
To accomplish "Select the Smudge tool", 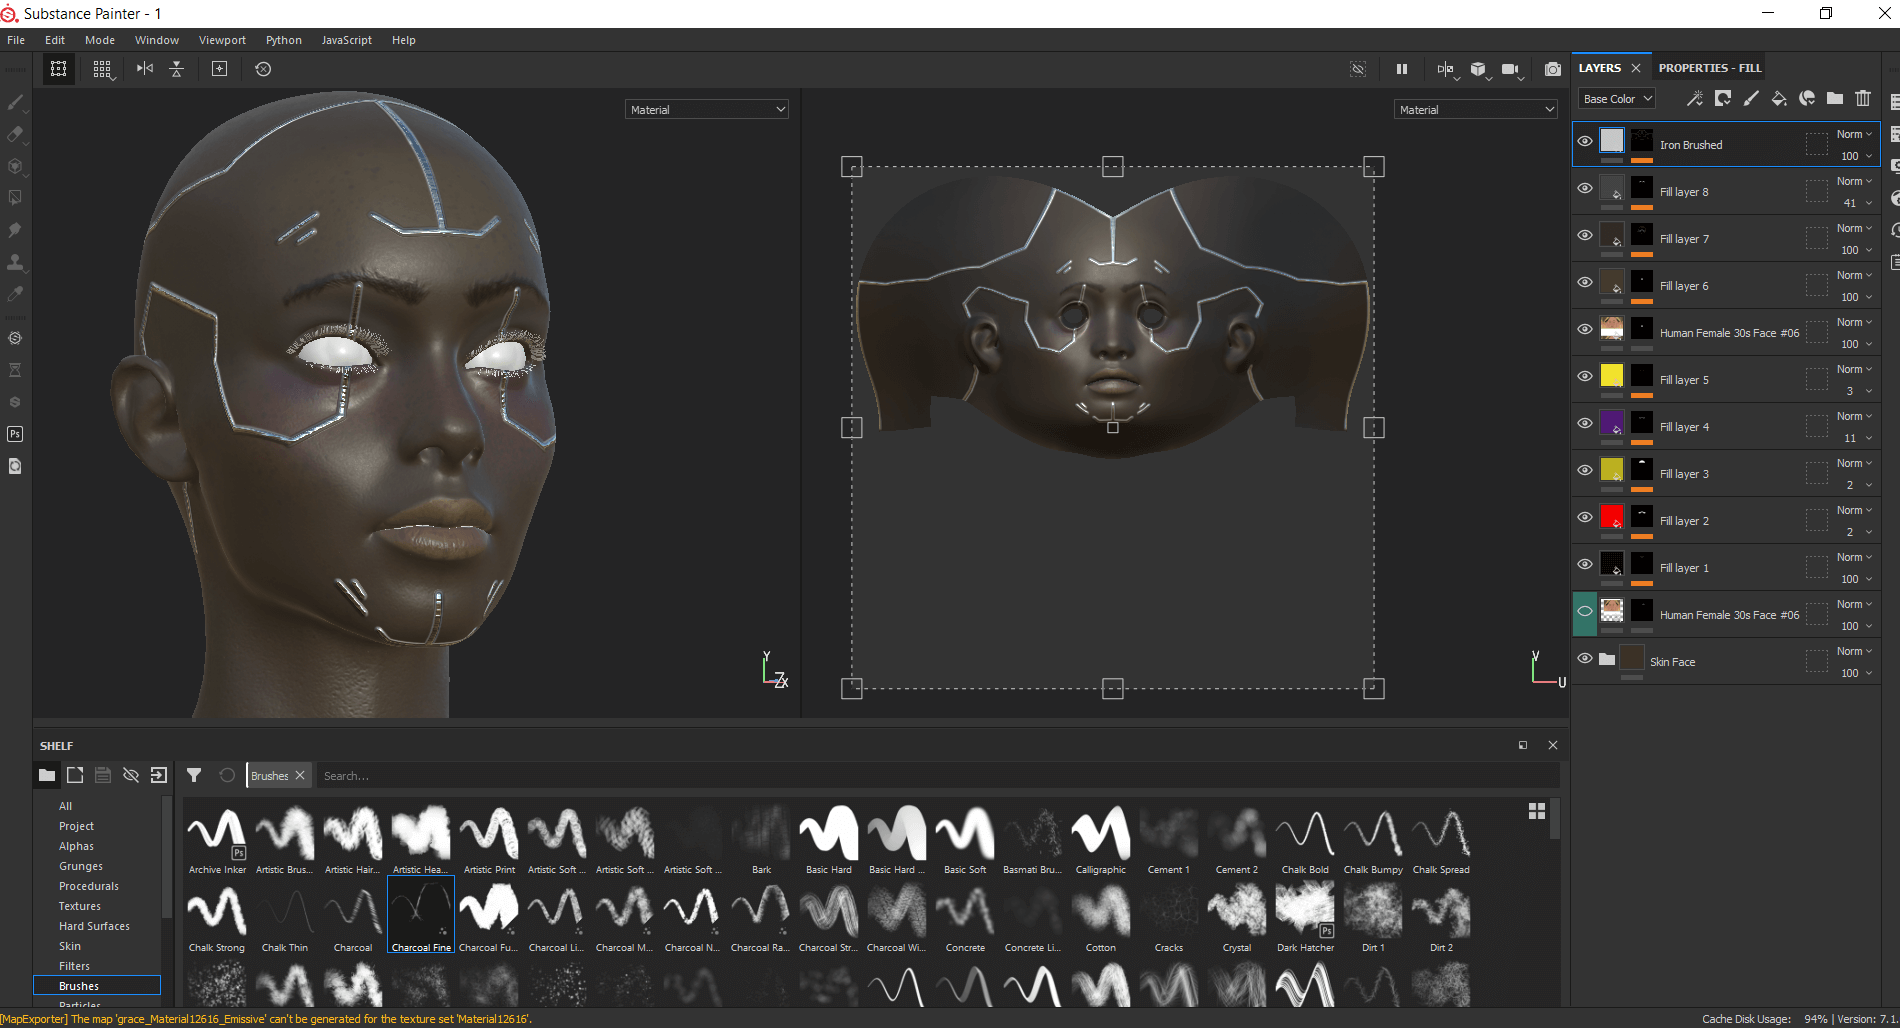I will 15,230.
